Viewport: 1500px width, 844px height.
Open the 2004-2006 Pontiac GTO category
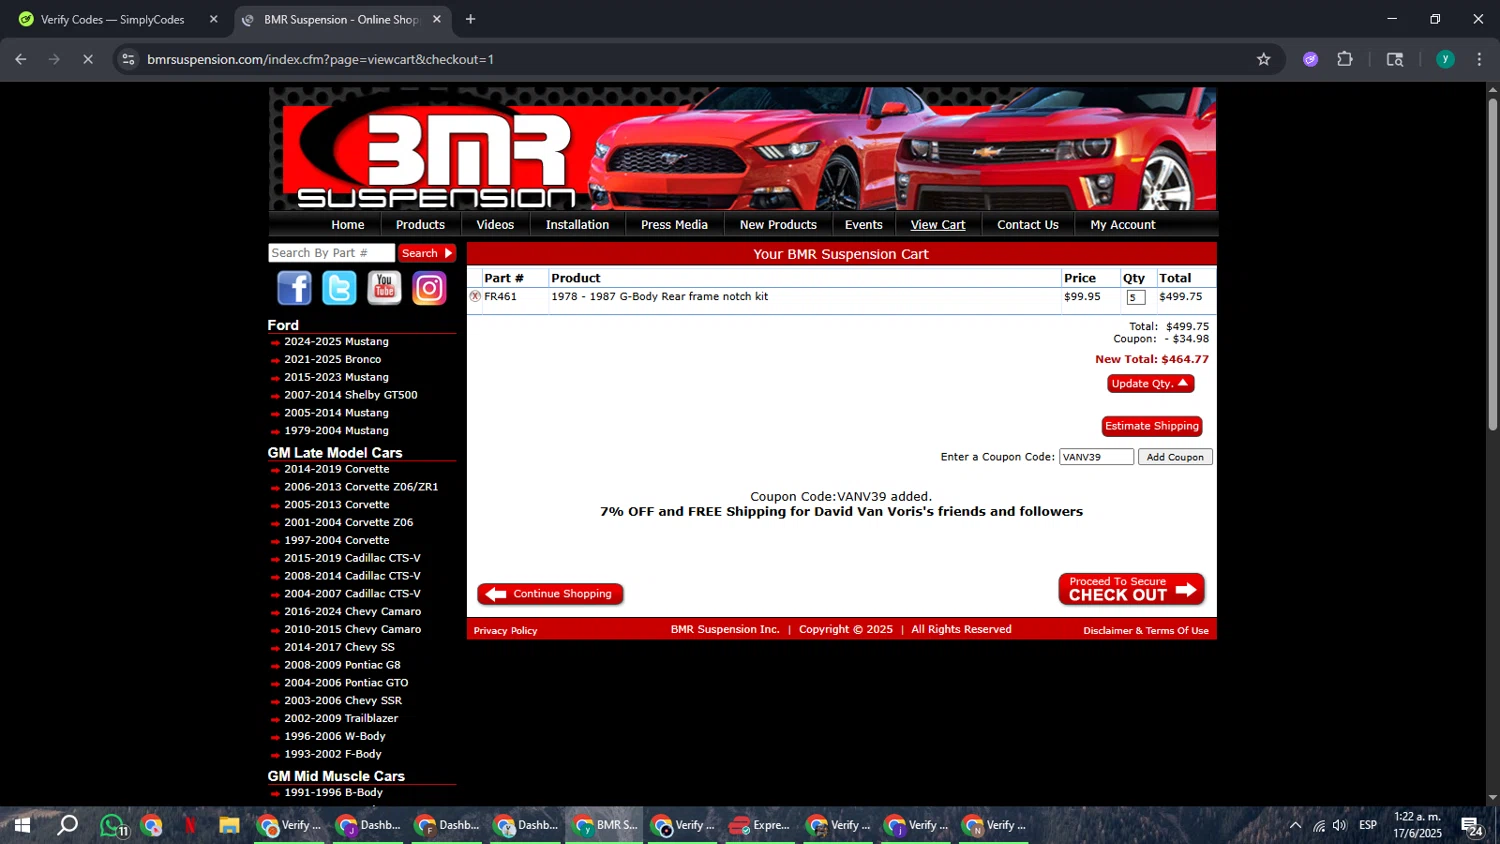point(346,683)
